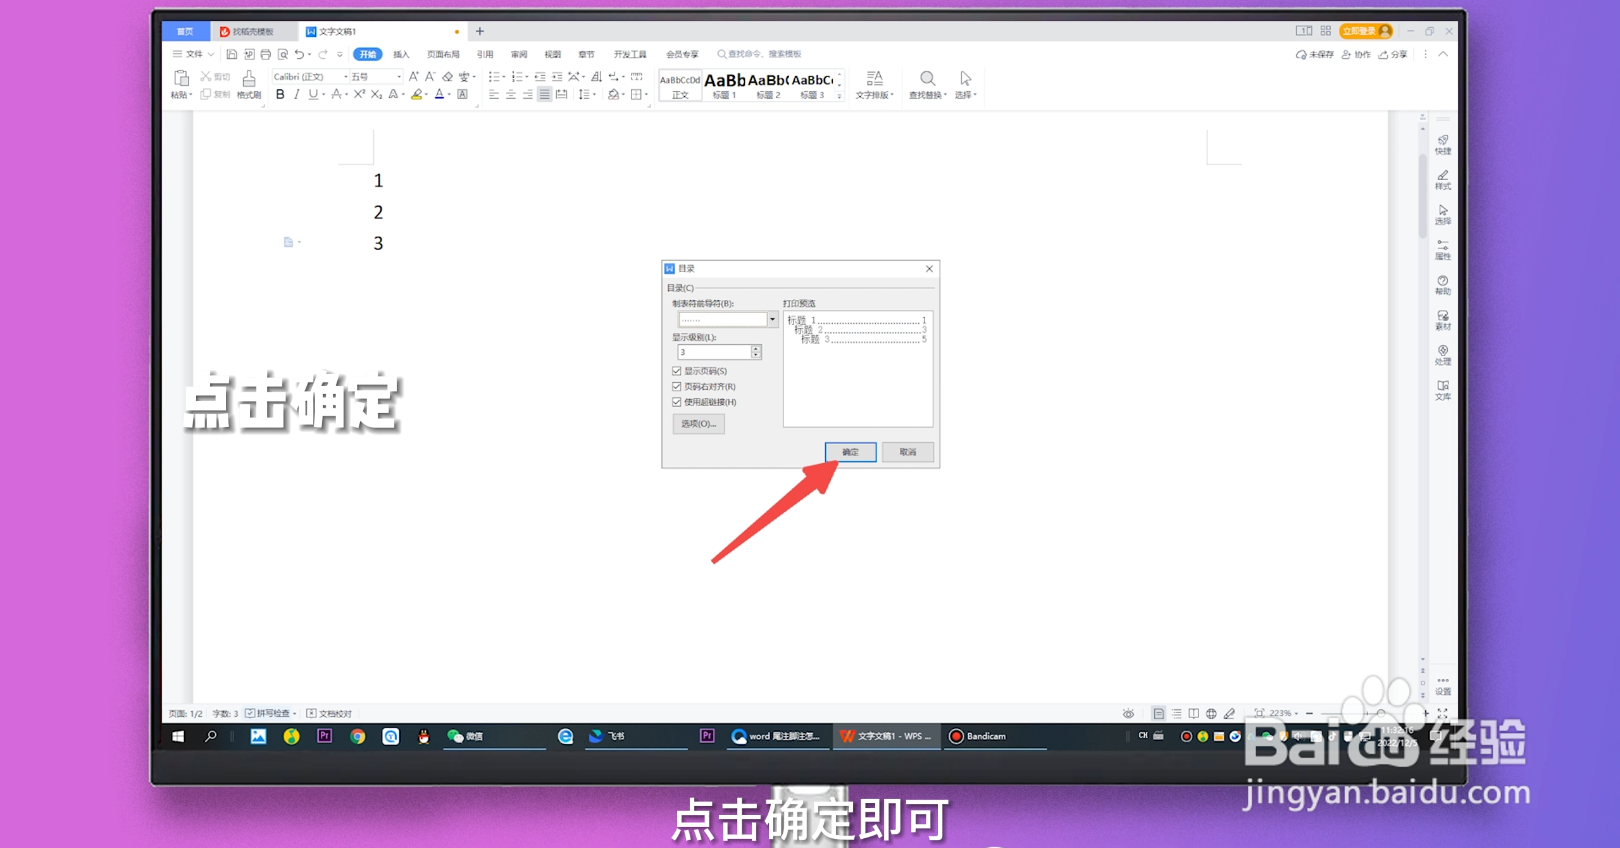Open the font name Calibri dropdown
Image resolution: width=1620 pixels, height=848 pixels.
coord(346,76)
